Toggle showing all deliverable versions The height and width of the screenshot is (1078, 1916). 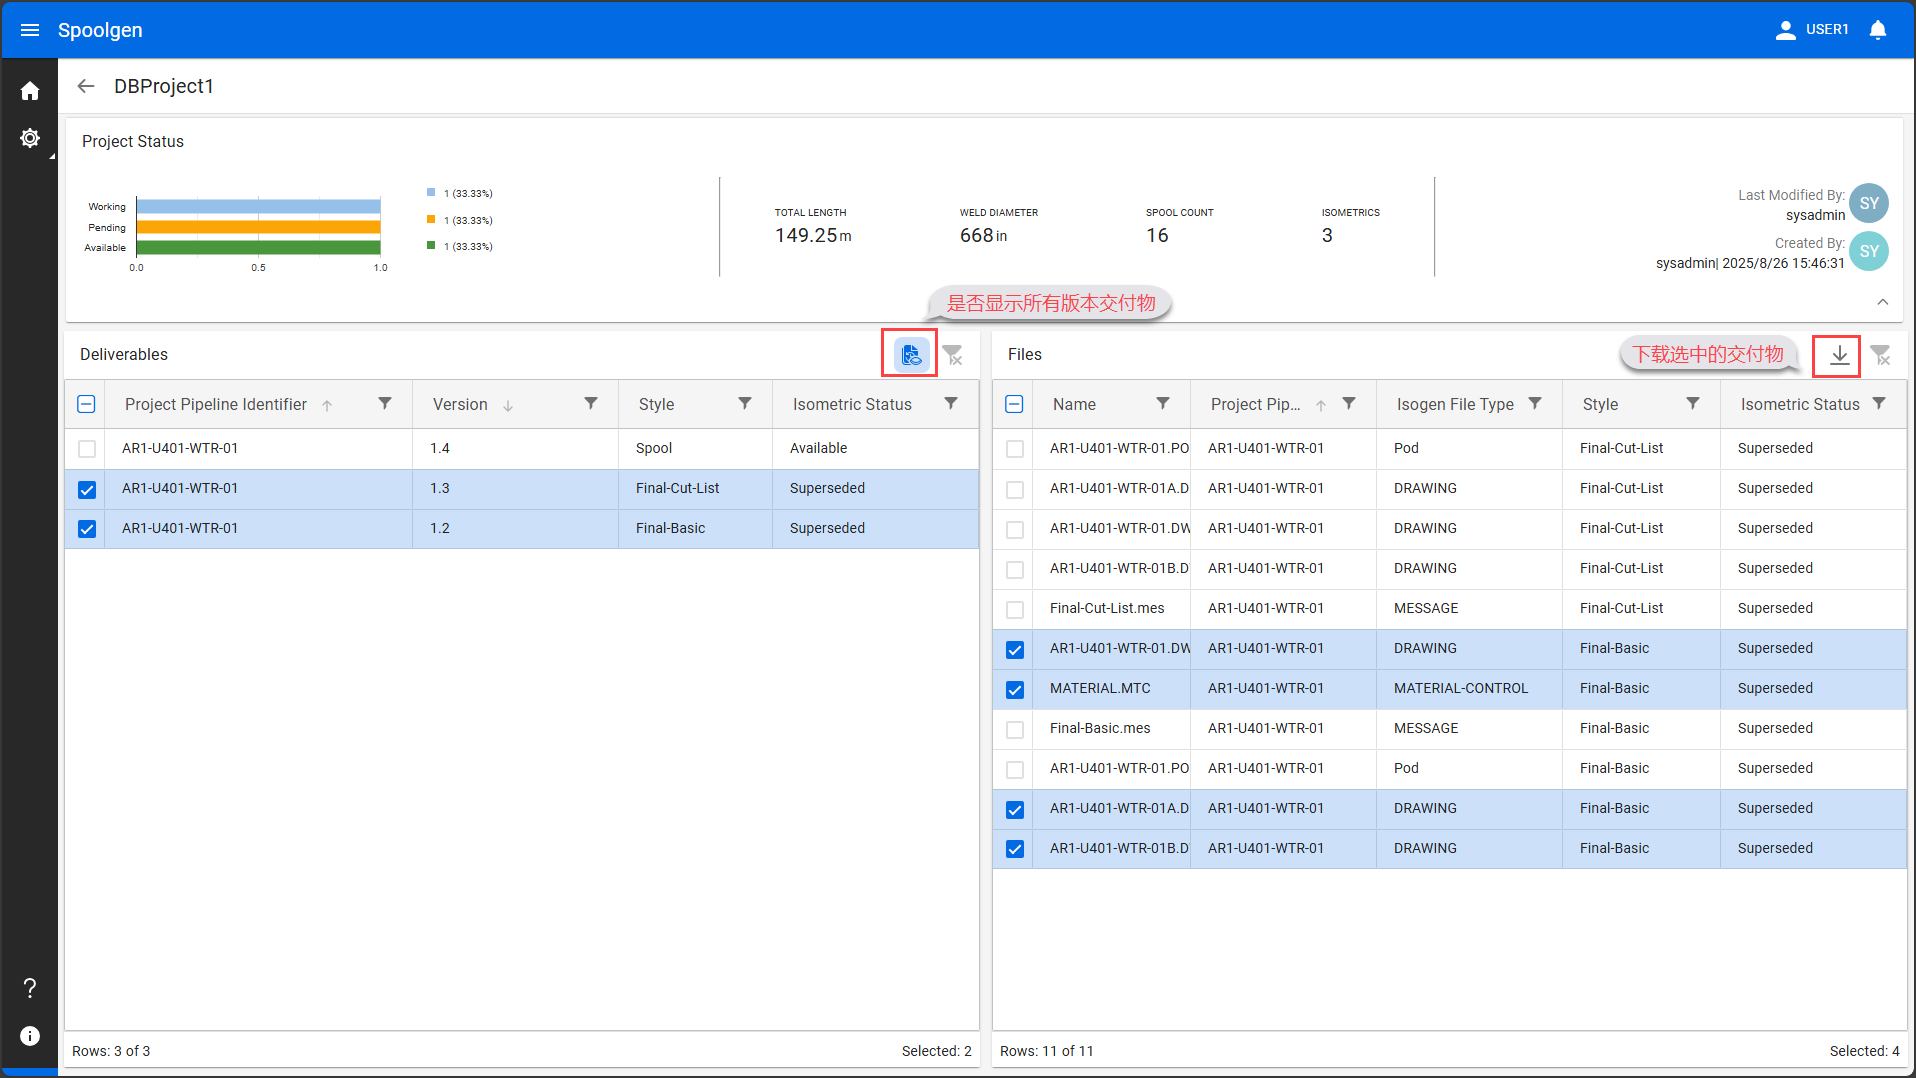(910, 354)
